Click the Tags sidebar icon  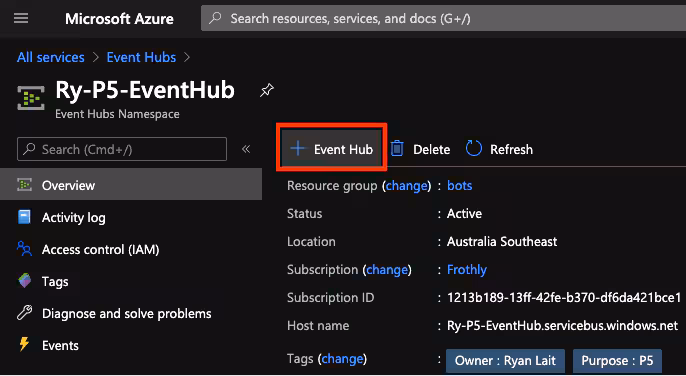24,281
